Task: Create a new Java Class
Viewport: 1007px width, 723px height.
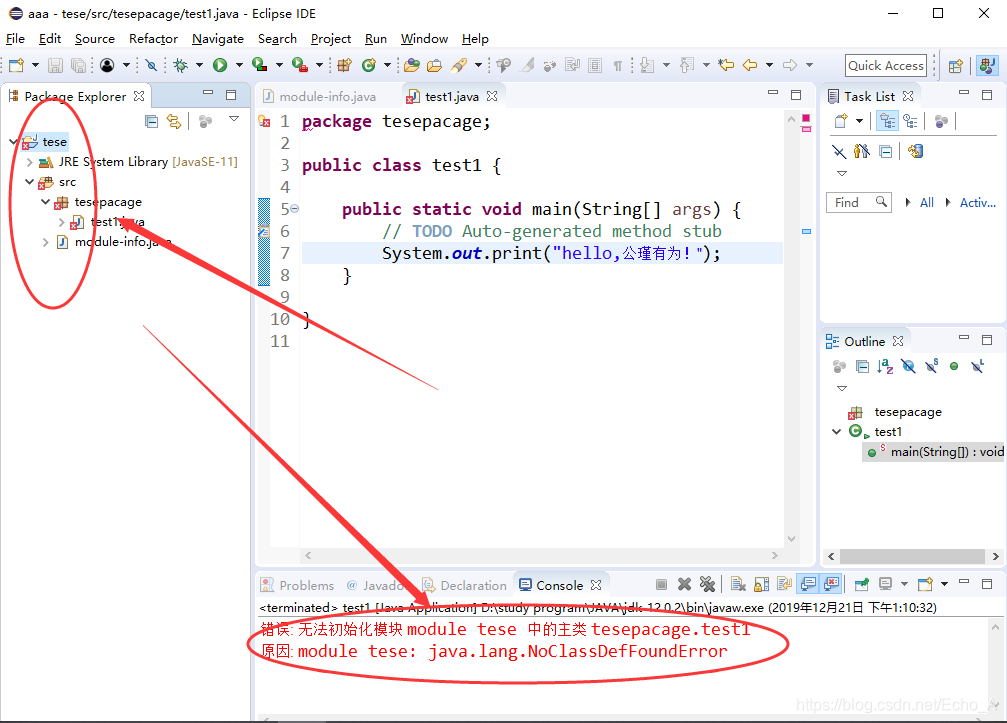Action: [369, 65]
